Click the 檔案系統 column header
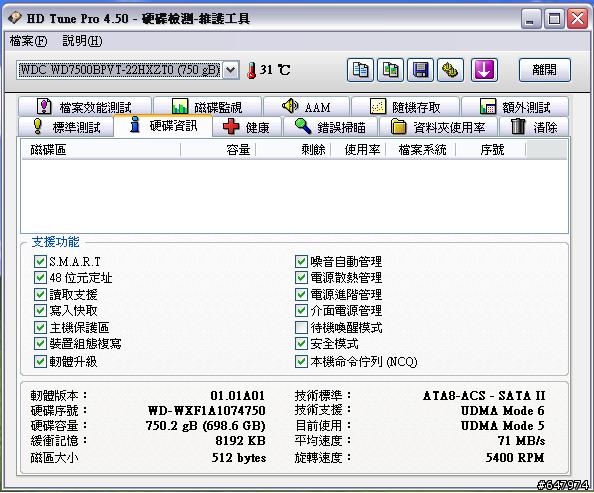594x493 pixels. tap(420, 150)
